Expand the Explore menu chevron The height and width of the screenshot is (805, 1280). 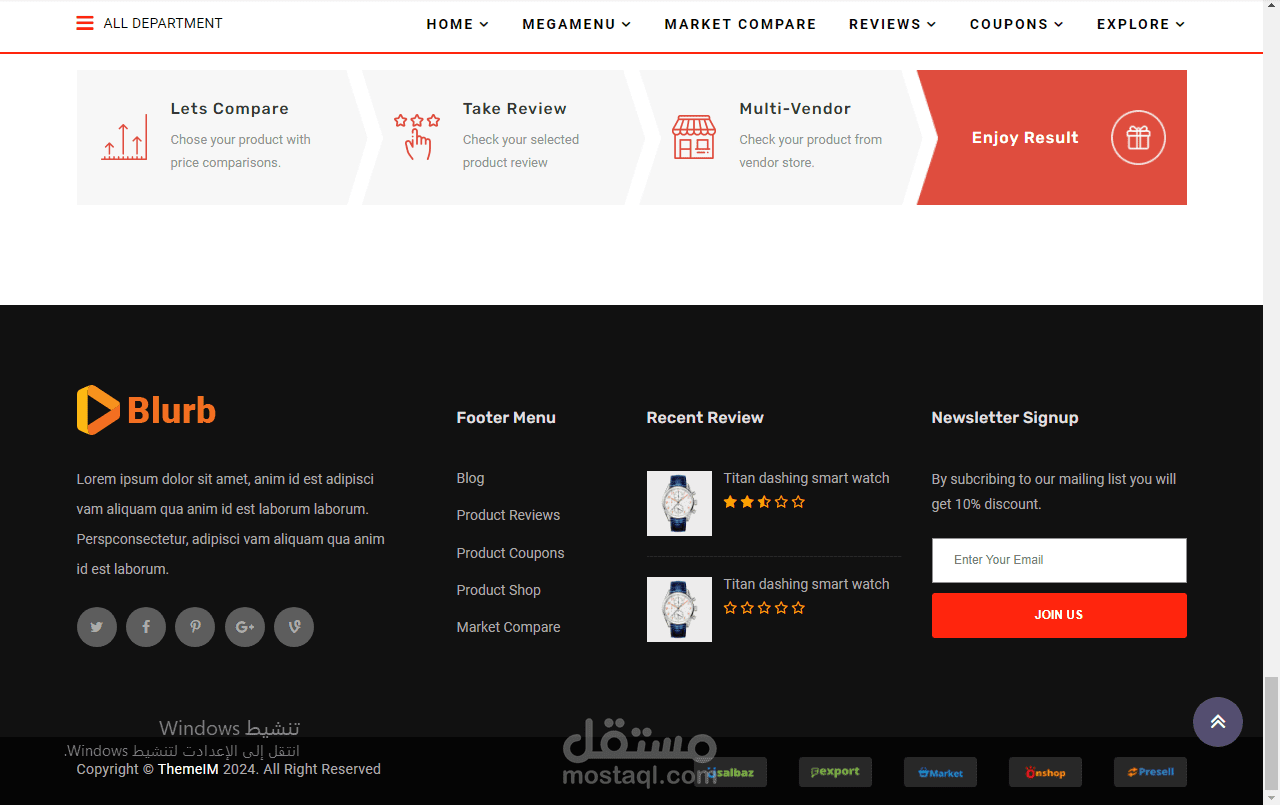(x=1180, y=24)
